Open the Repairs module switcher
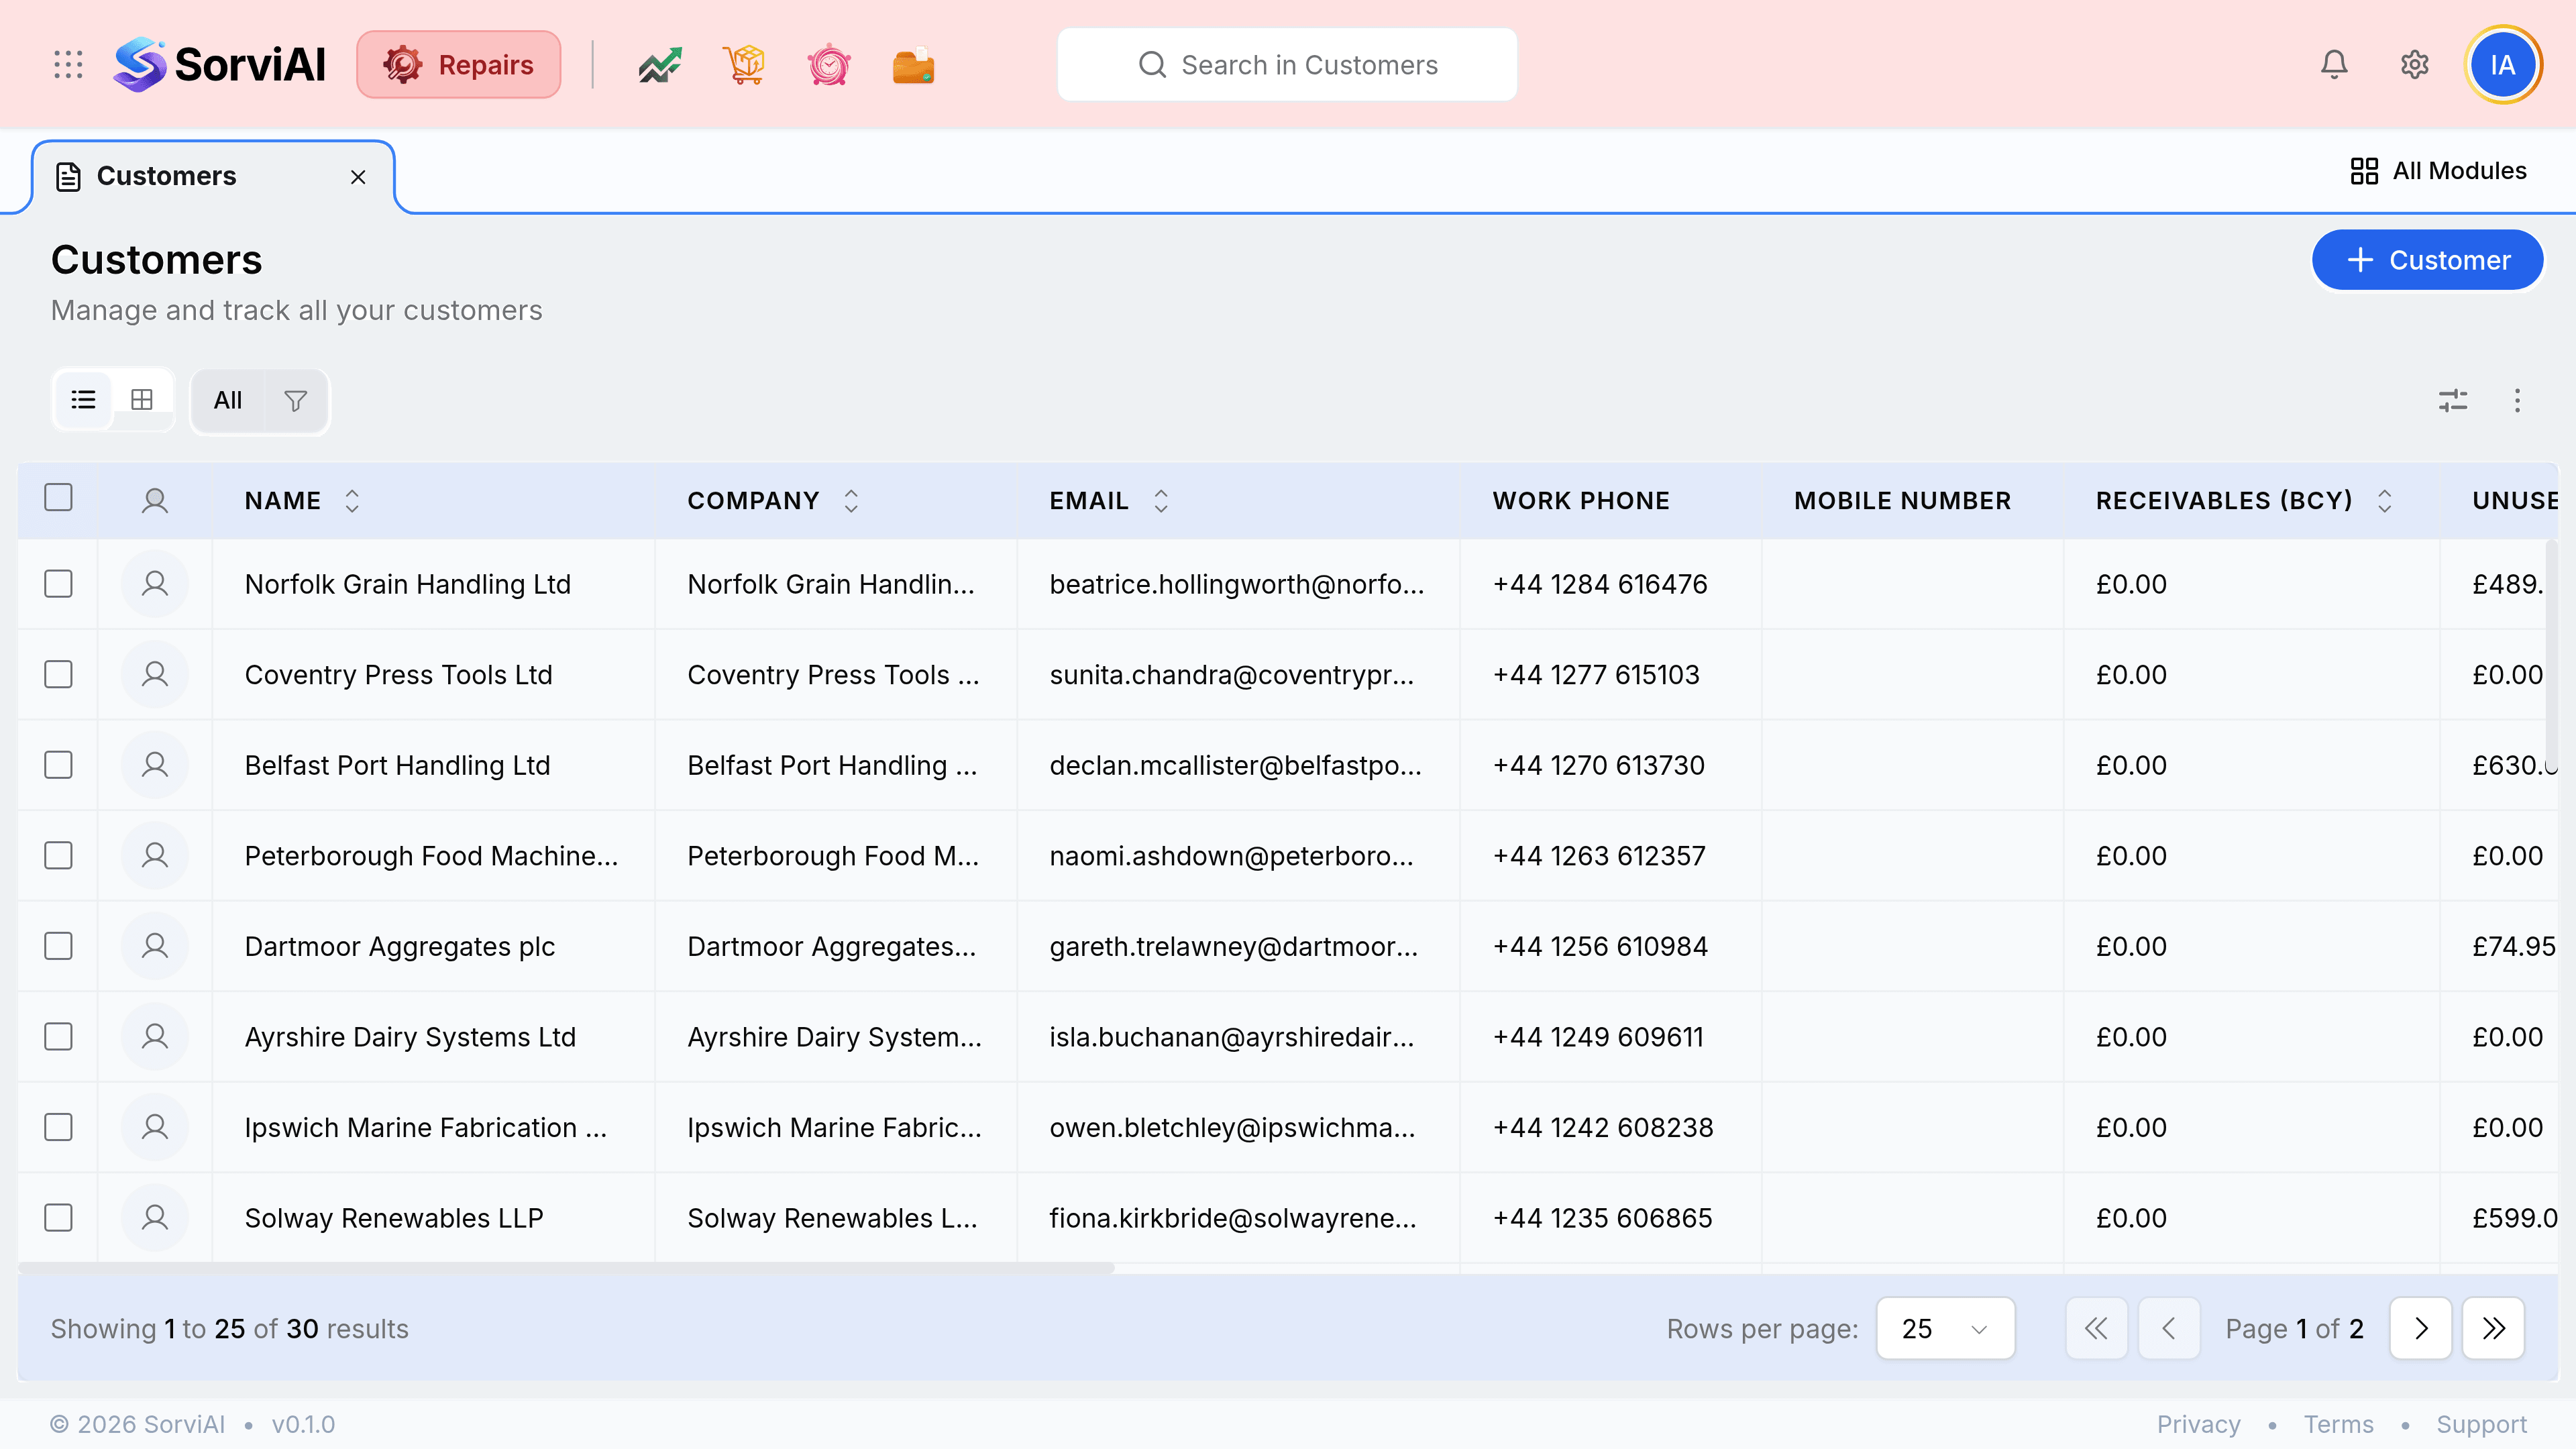 (x=459, y=65)
